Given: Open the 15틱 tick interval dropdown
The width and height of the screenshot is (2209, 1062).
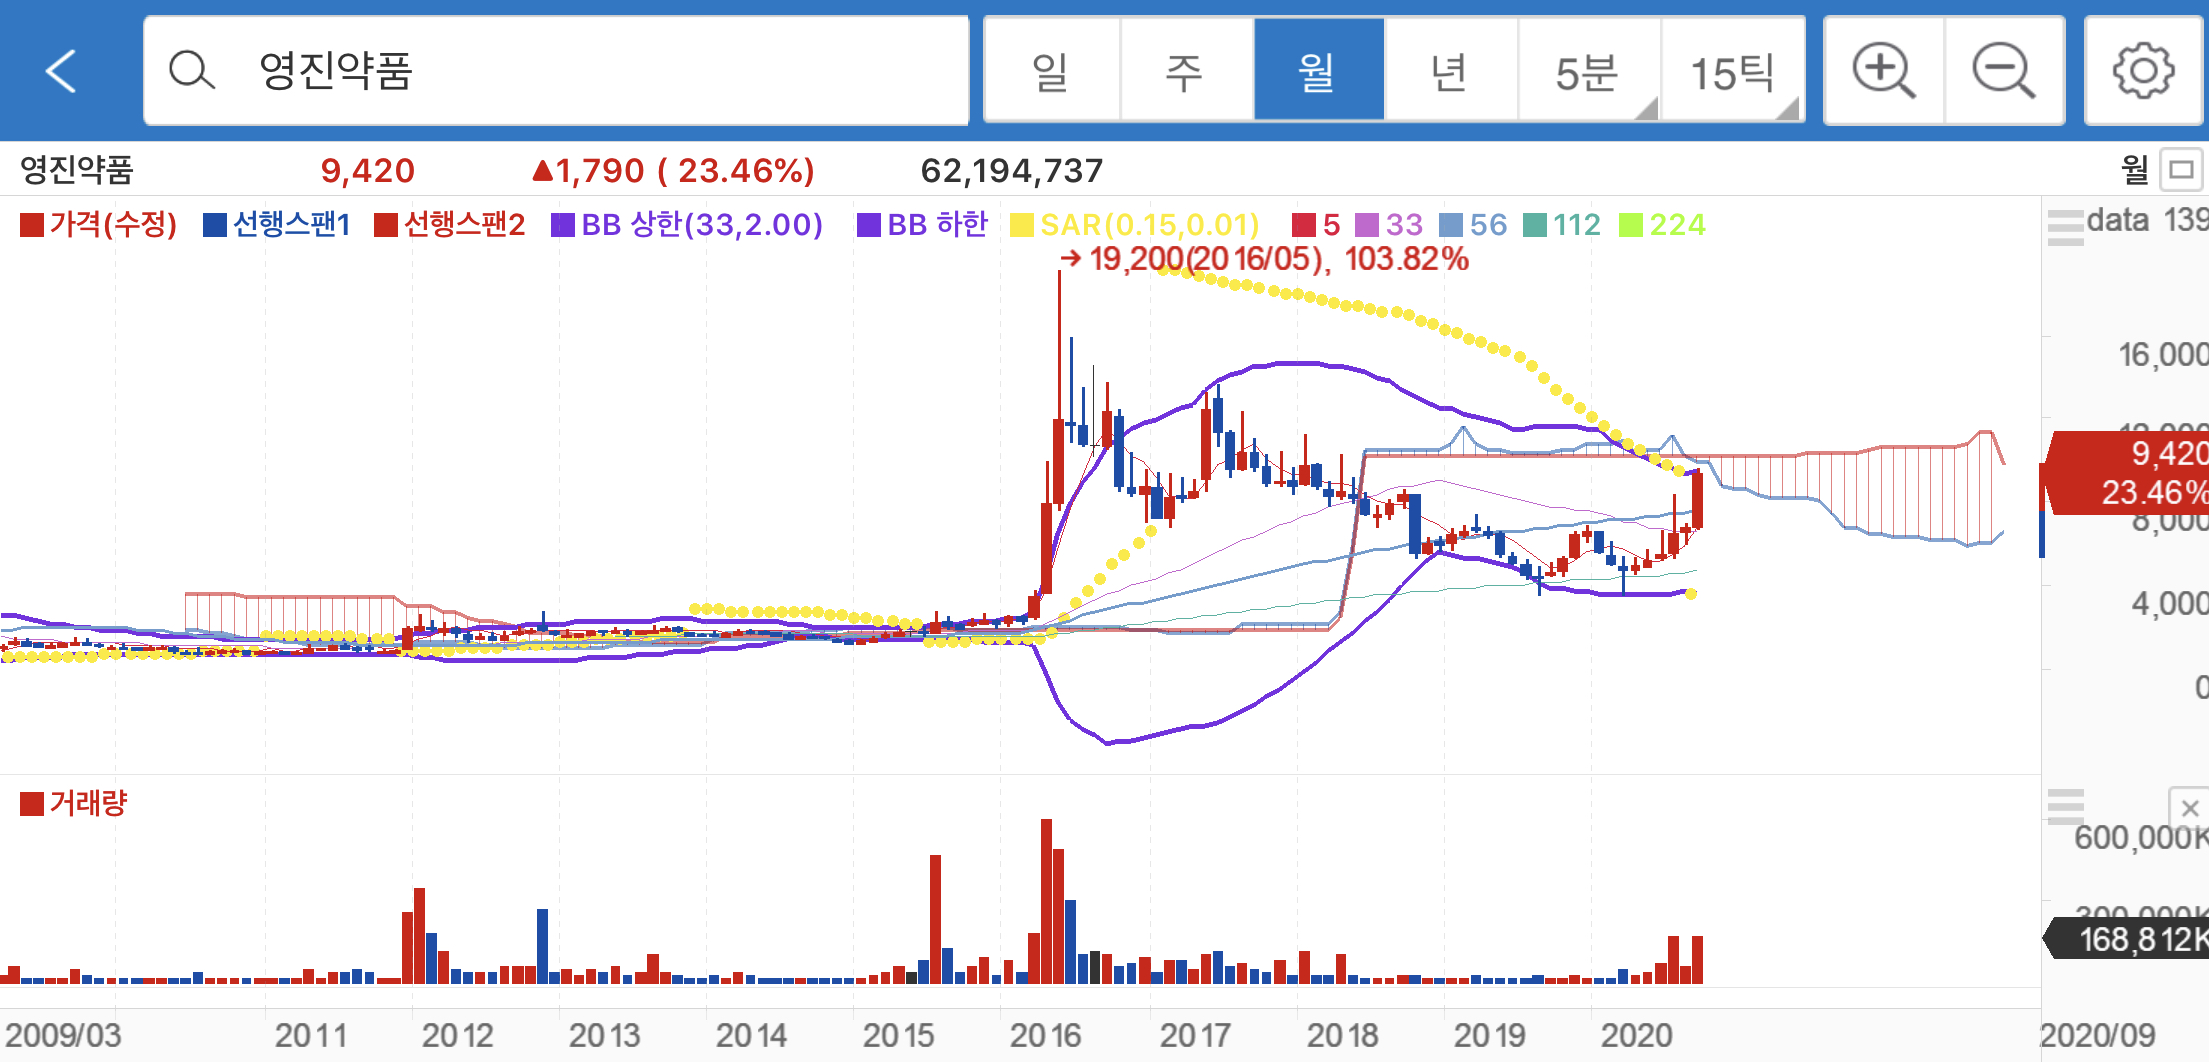Looking at the screenshot, I should pos(1733,71).
